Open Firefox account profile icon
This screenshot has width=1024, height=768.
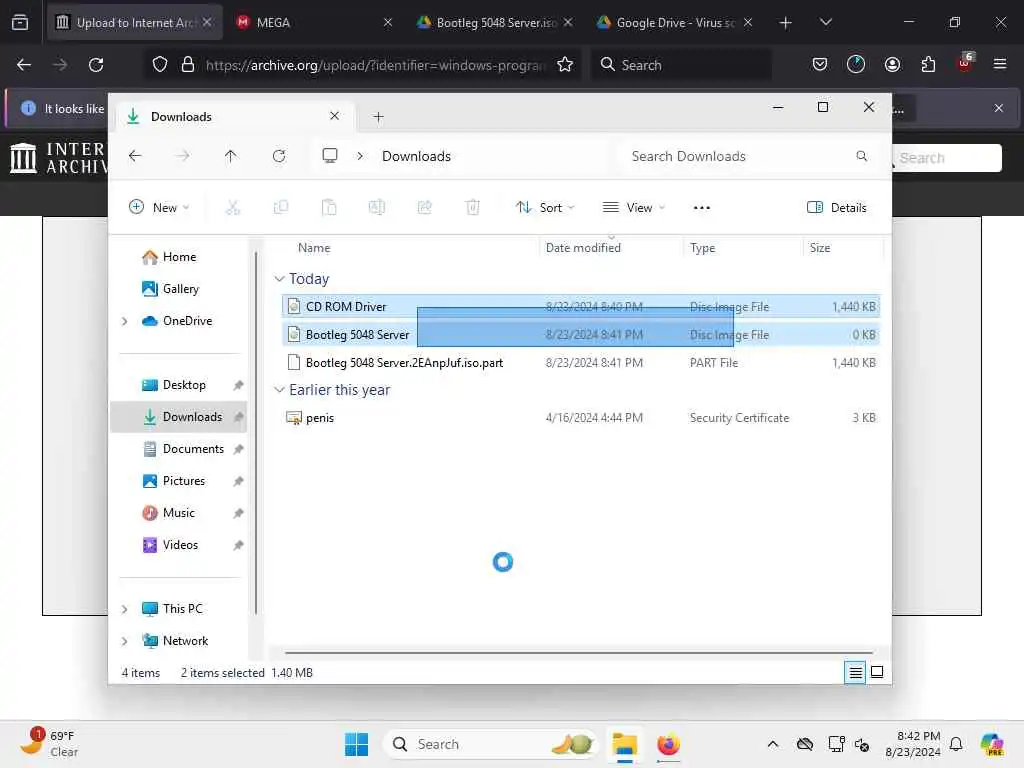click(x=892, y=65)
